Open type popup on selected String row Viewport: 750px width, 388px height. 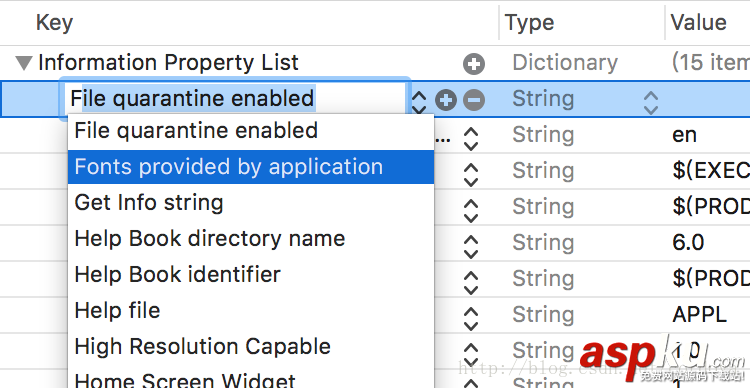point(651,102)
